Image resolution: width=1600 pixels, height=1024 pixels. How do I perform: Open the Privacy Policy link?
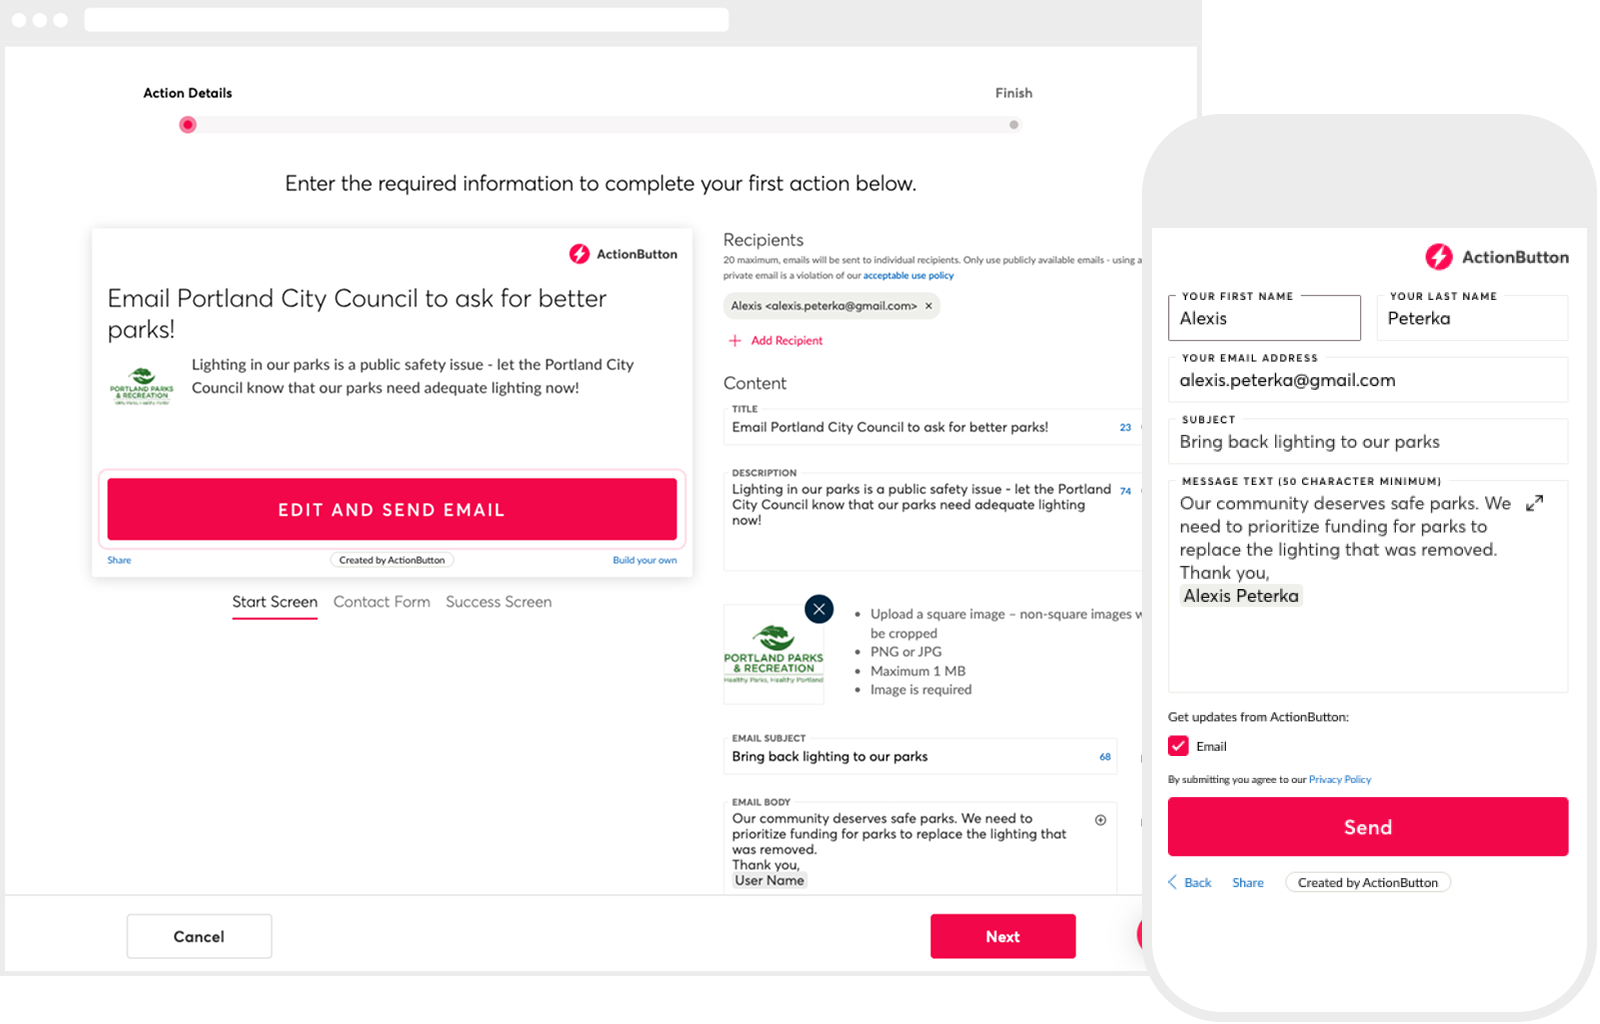coord(1339,780)
